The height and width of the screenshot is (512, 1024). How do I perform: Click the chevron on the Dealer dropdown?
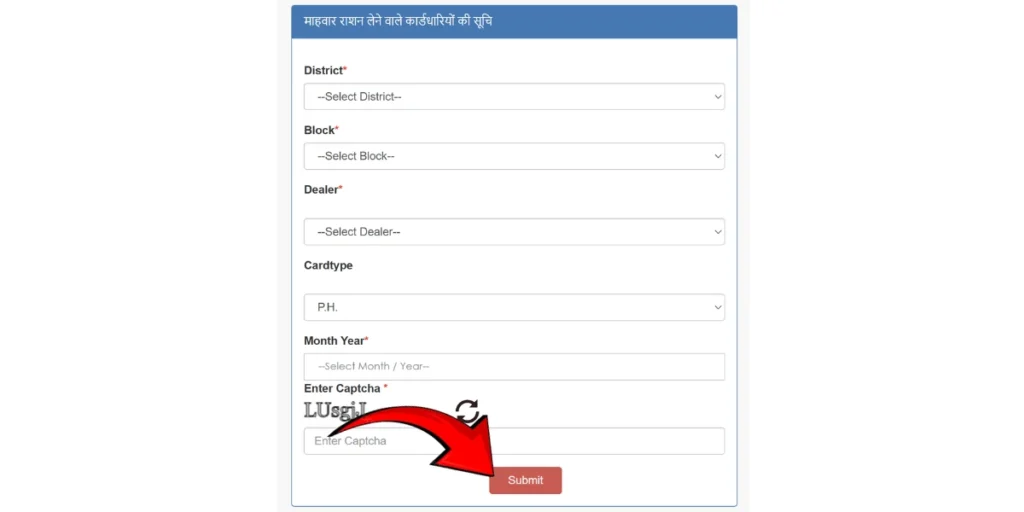717,232
